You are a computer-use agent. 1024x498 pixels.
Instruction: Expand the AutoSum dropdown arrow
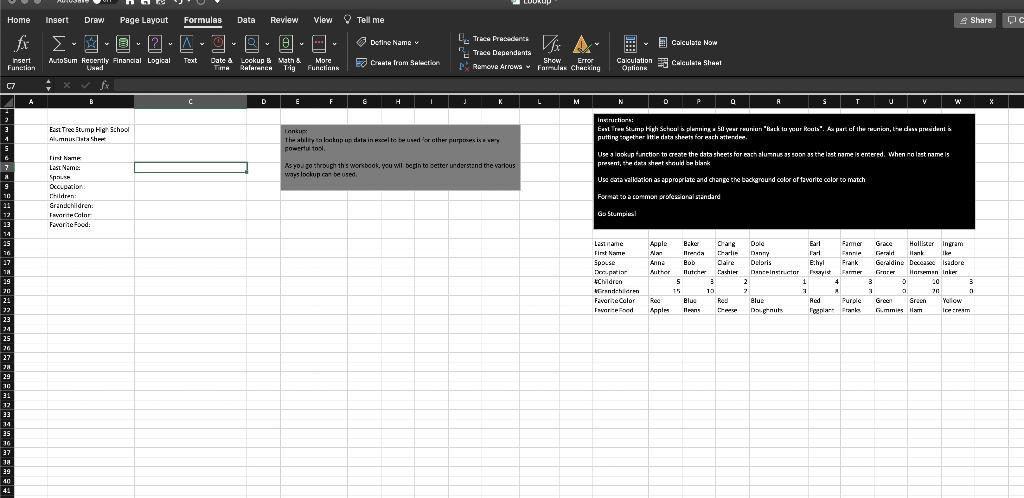[74, 44]
